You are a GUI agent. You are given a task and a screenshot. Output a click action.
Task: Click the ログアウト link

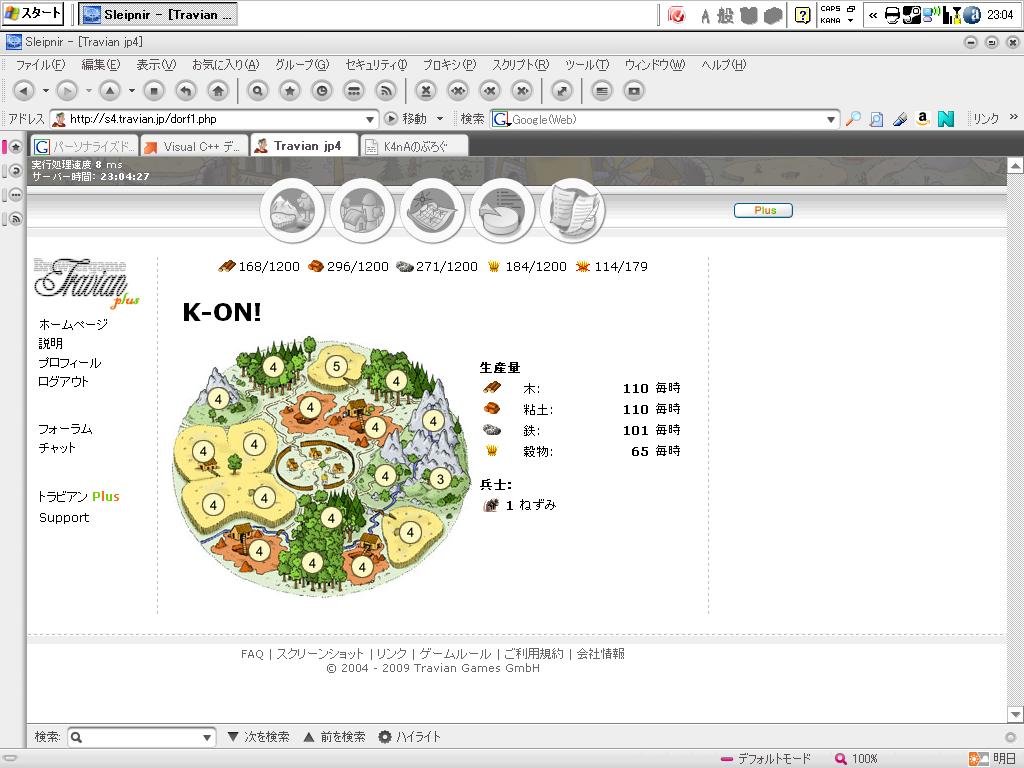(63, 381)
